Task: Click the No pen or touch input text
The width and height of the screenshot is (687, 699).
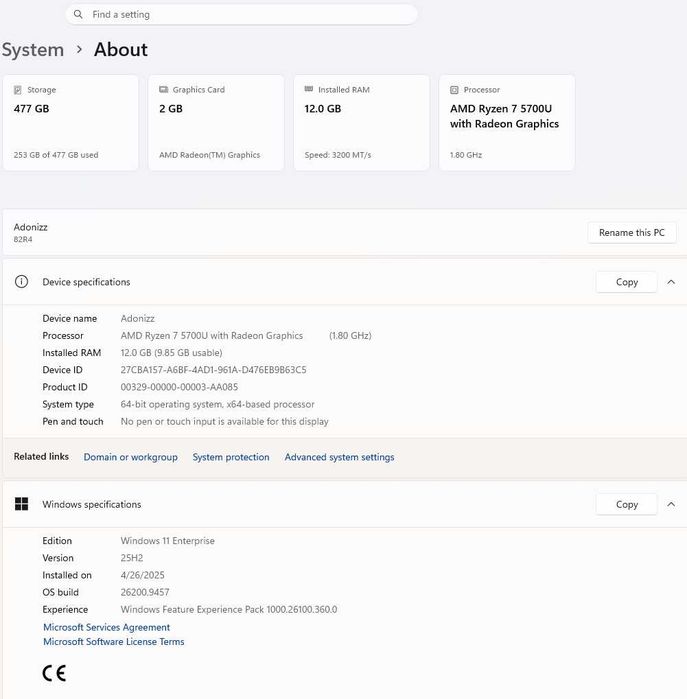Action: point(224,421)
